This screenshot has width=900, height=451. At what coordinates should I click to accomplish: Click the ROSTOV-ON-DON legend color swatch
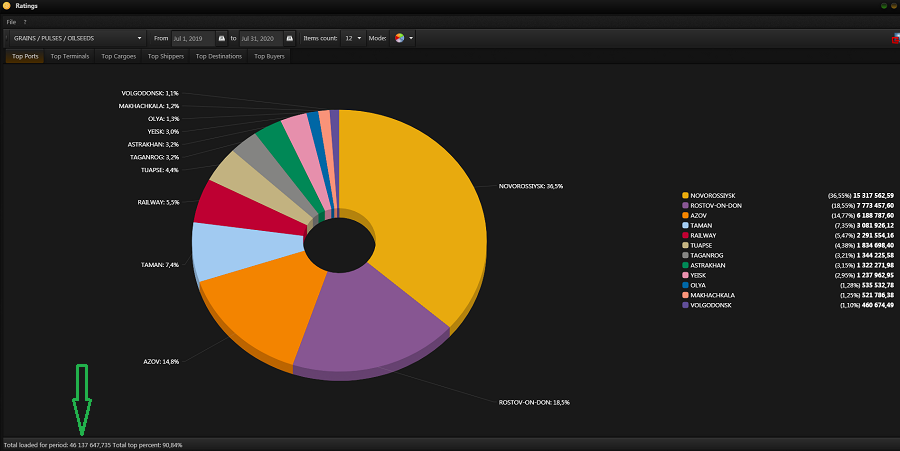click(x=685, y=205)
